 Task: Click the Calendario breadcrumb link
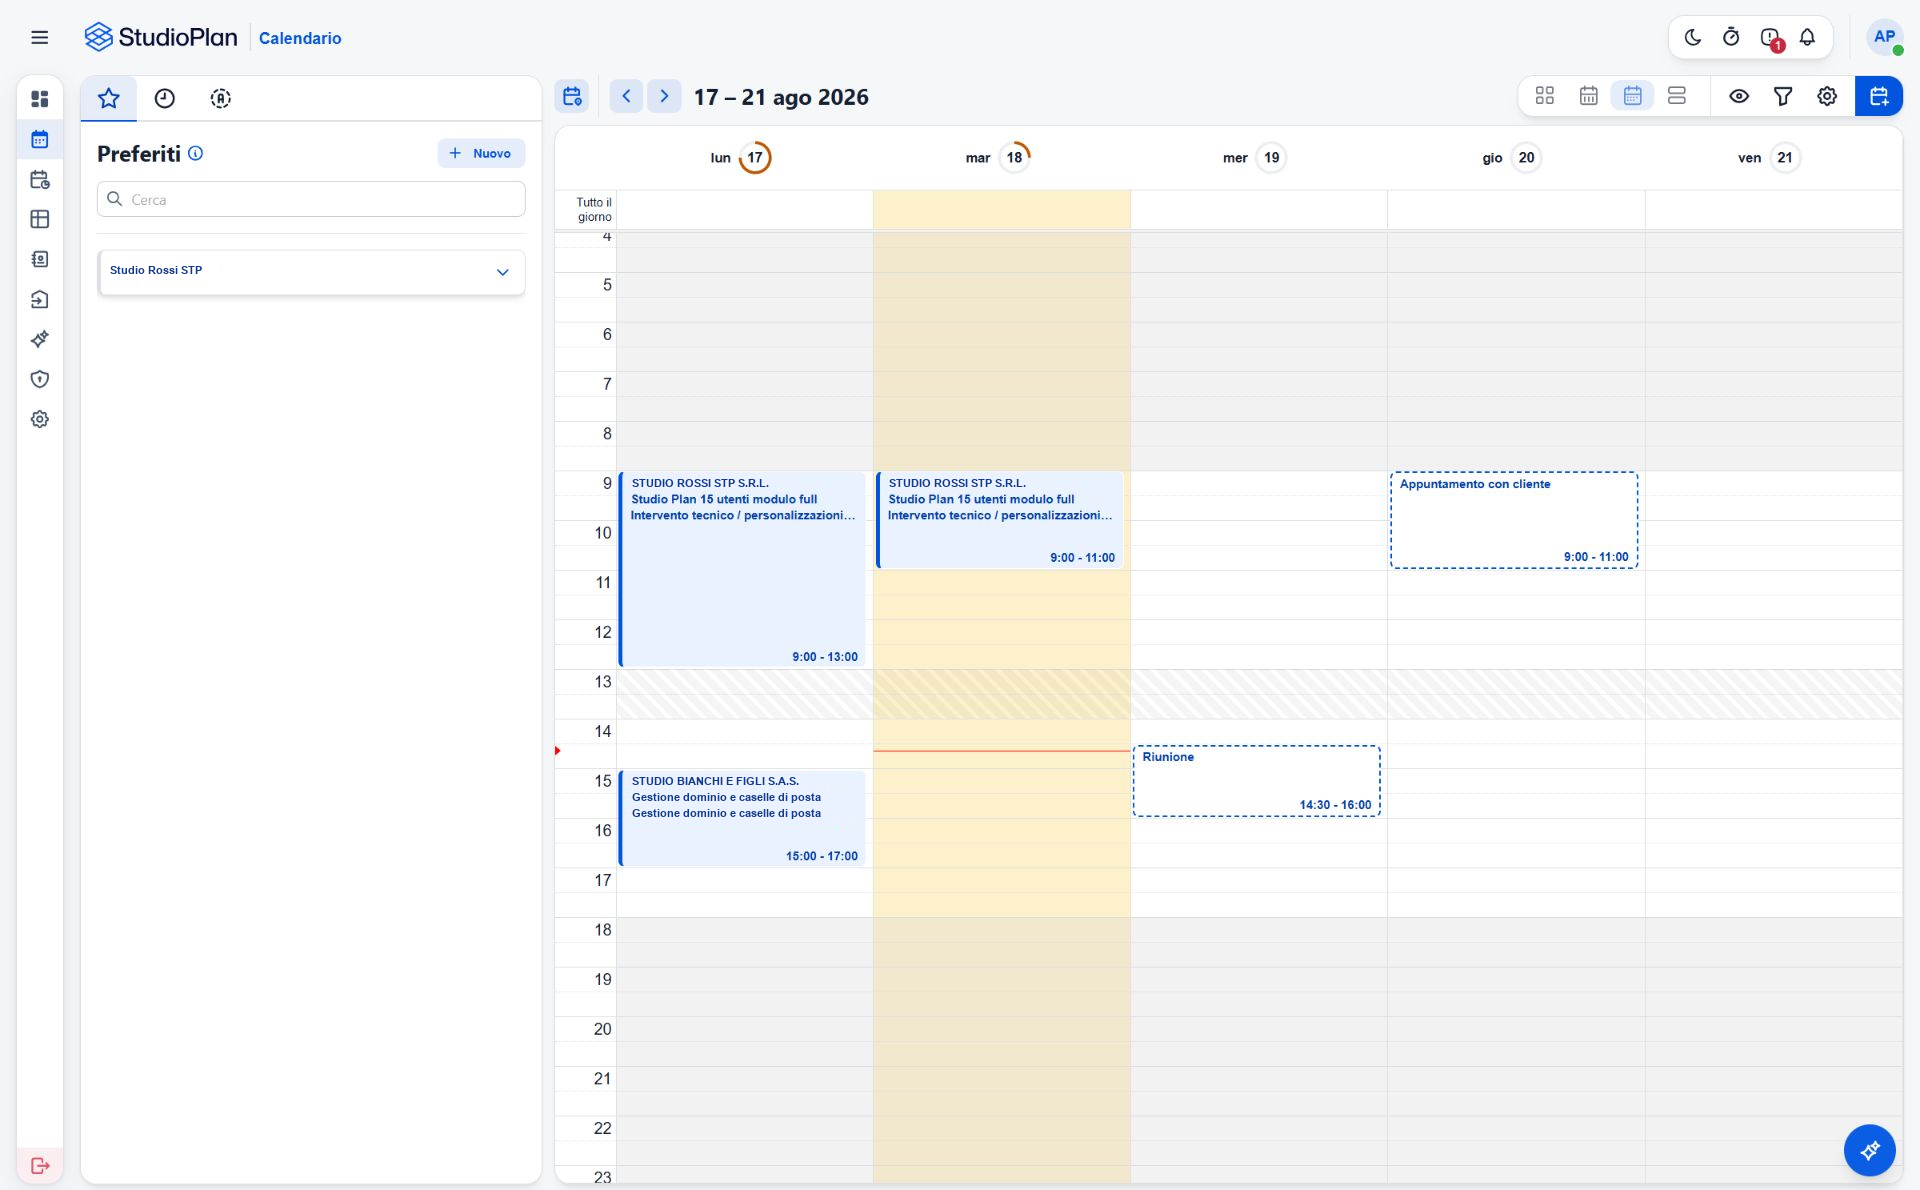click(x=300, y=38)
